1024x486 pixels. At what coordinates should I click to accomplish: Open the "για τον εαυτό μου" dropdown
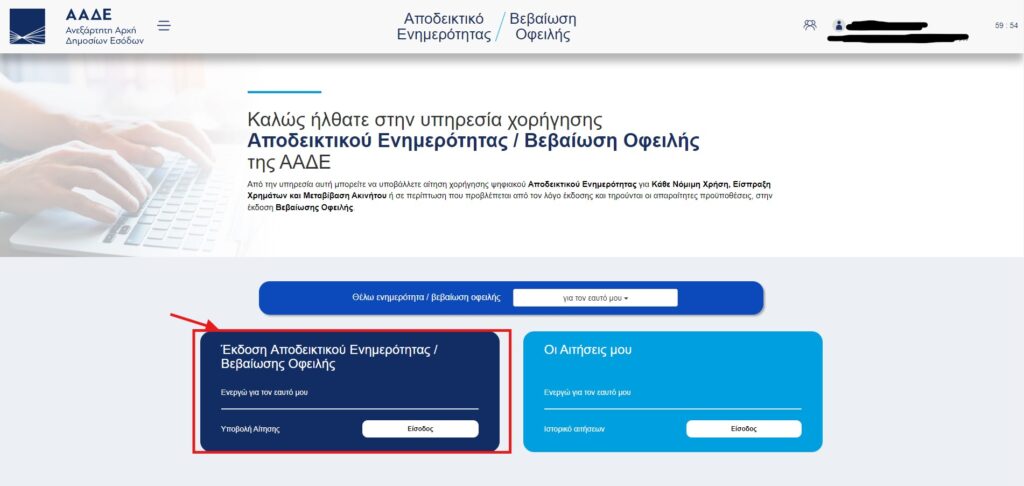[x=595, y=298]
